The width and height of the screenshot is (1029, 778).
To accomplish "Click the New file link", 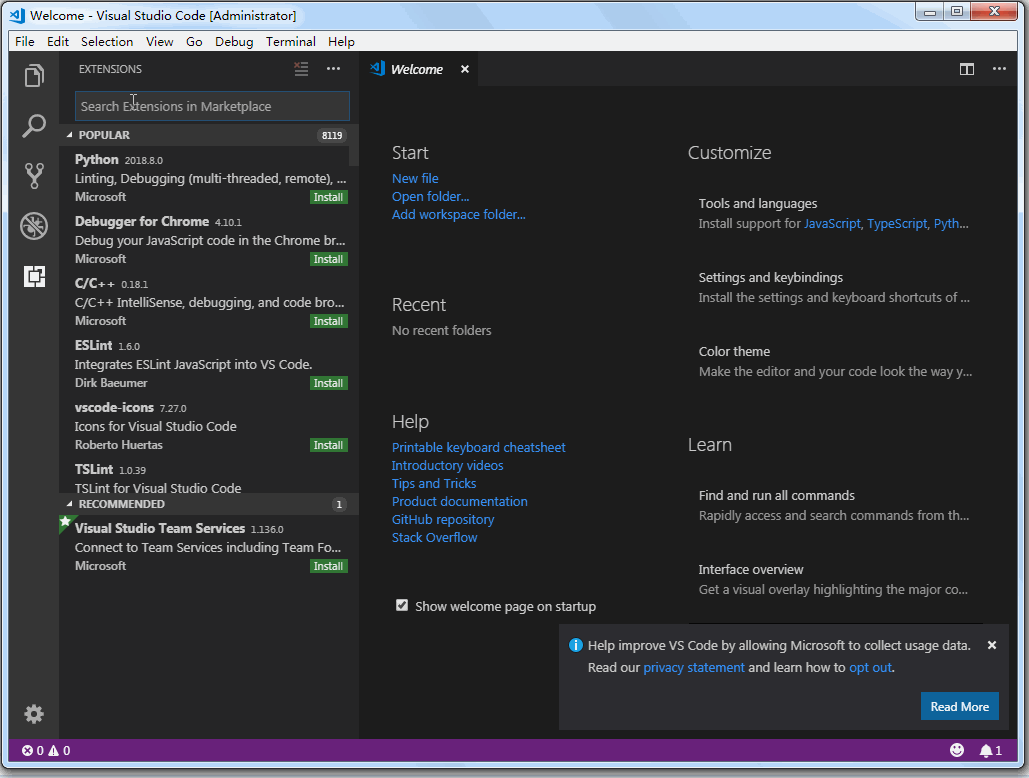I will point(415,178).
